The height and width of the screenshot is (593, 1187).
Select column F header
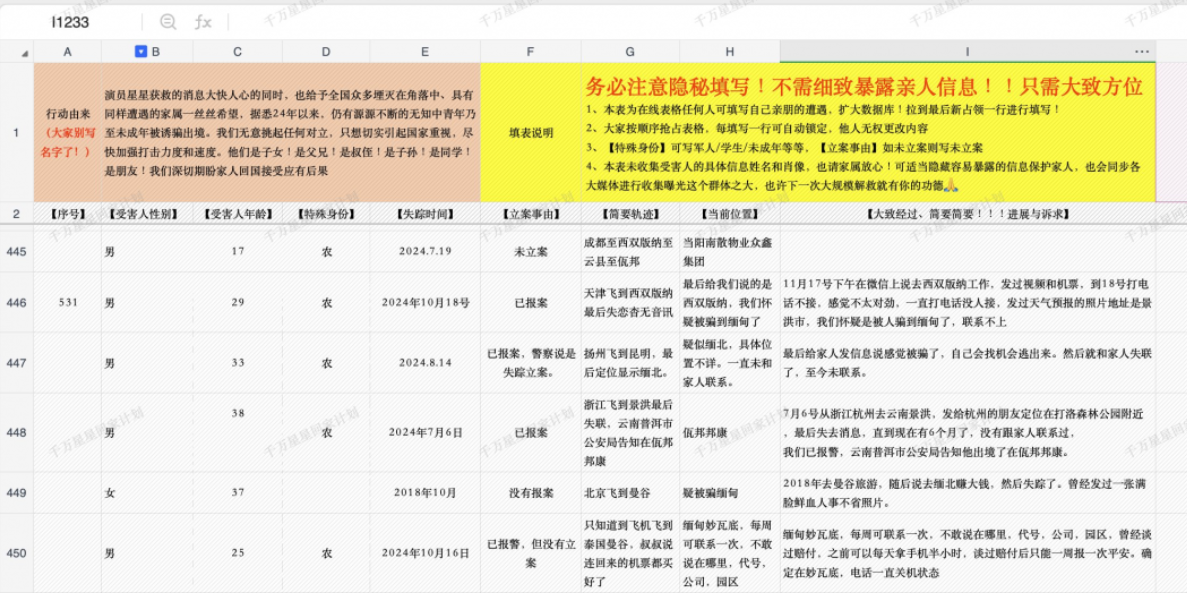(x=531, y=51)
